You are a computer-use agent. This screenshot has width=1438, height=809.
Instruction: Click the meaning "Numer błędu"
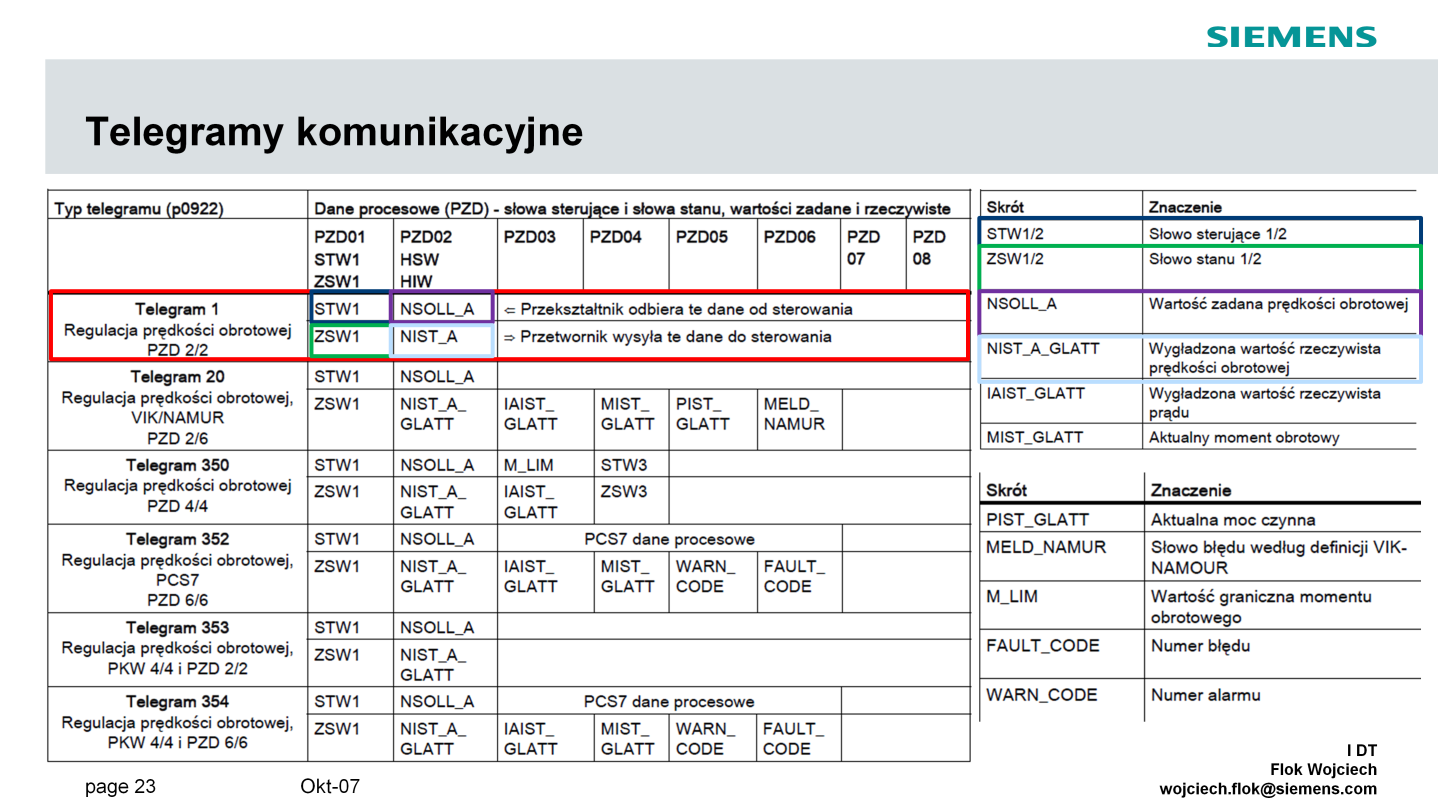(x=1200, y=646)
